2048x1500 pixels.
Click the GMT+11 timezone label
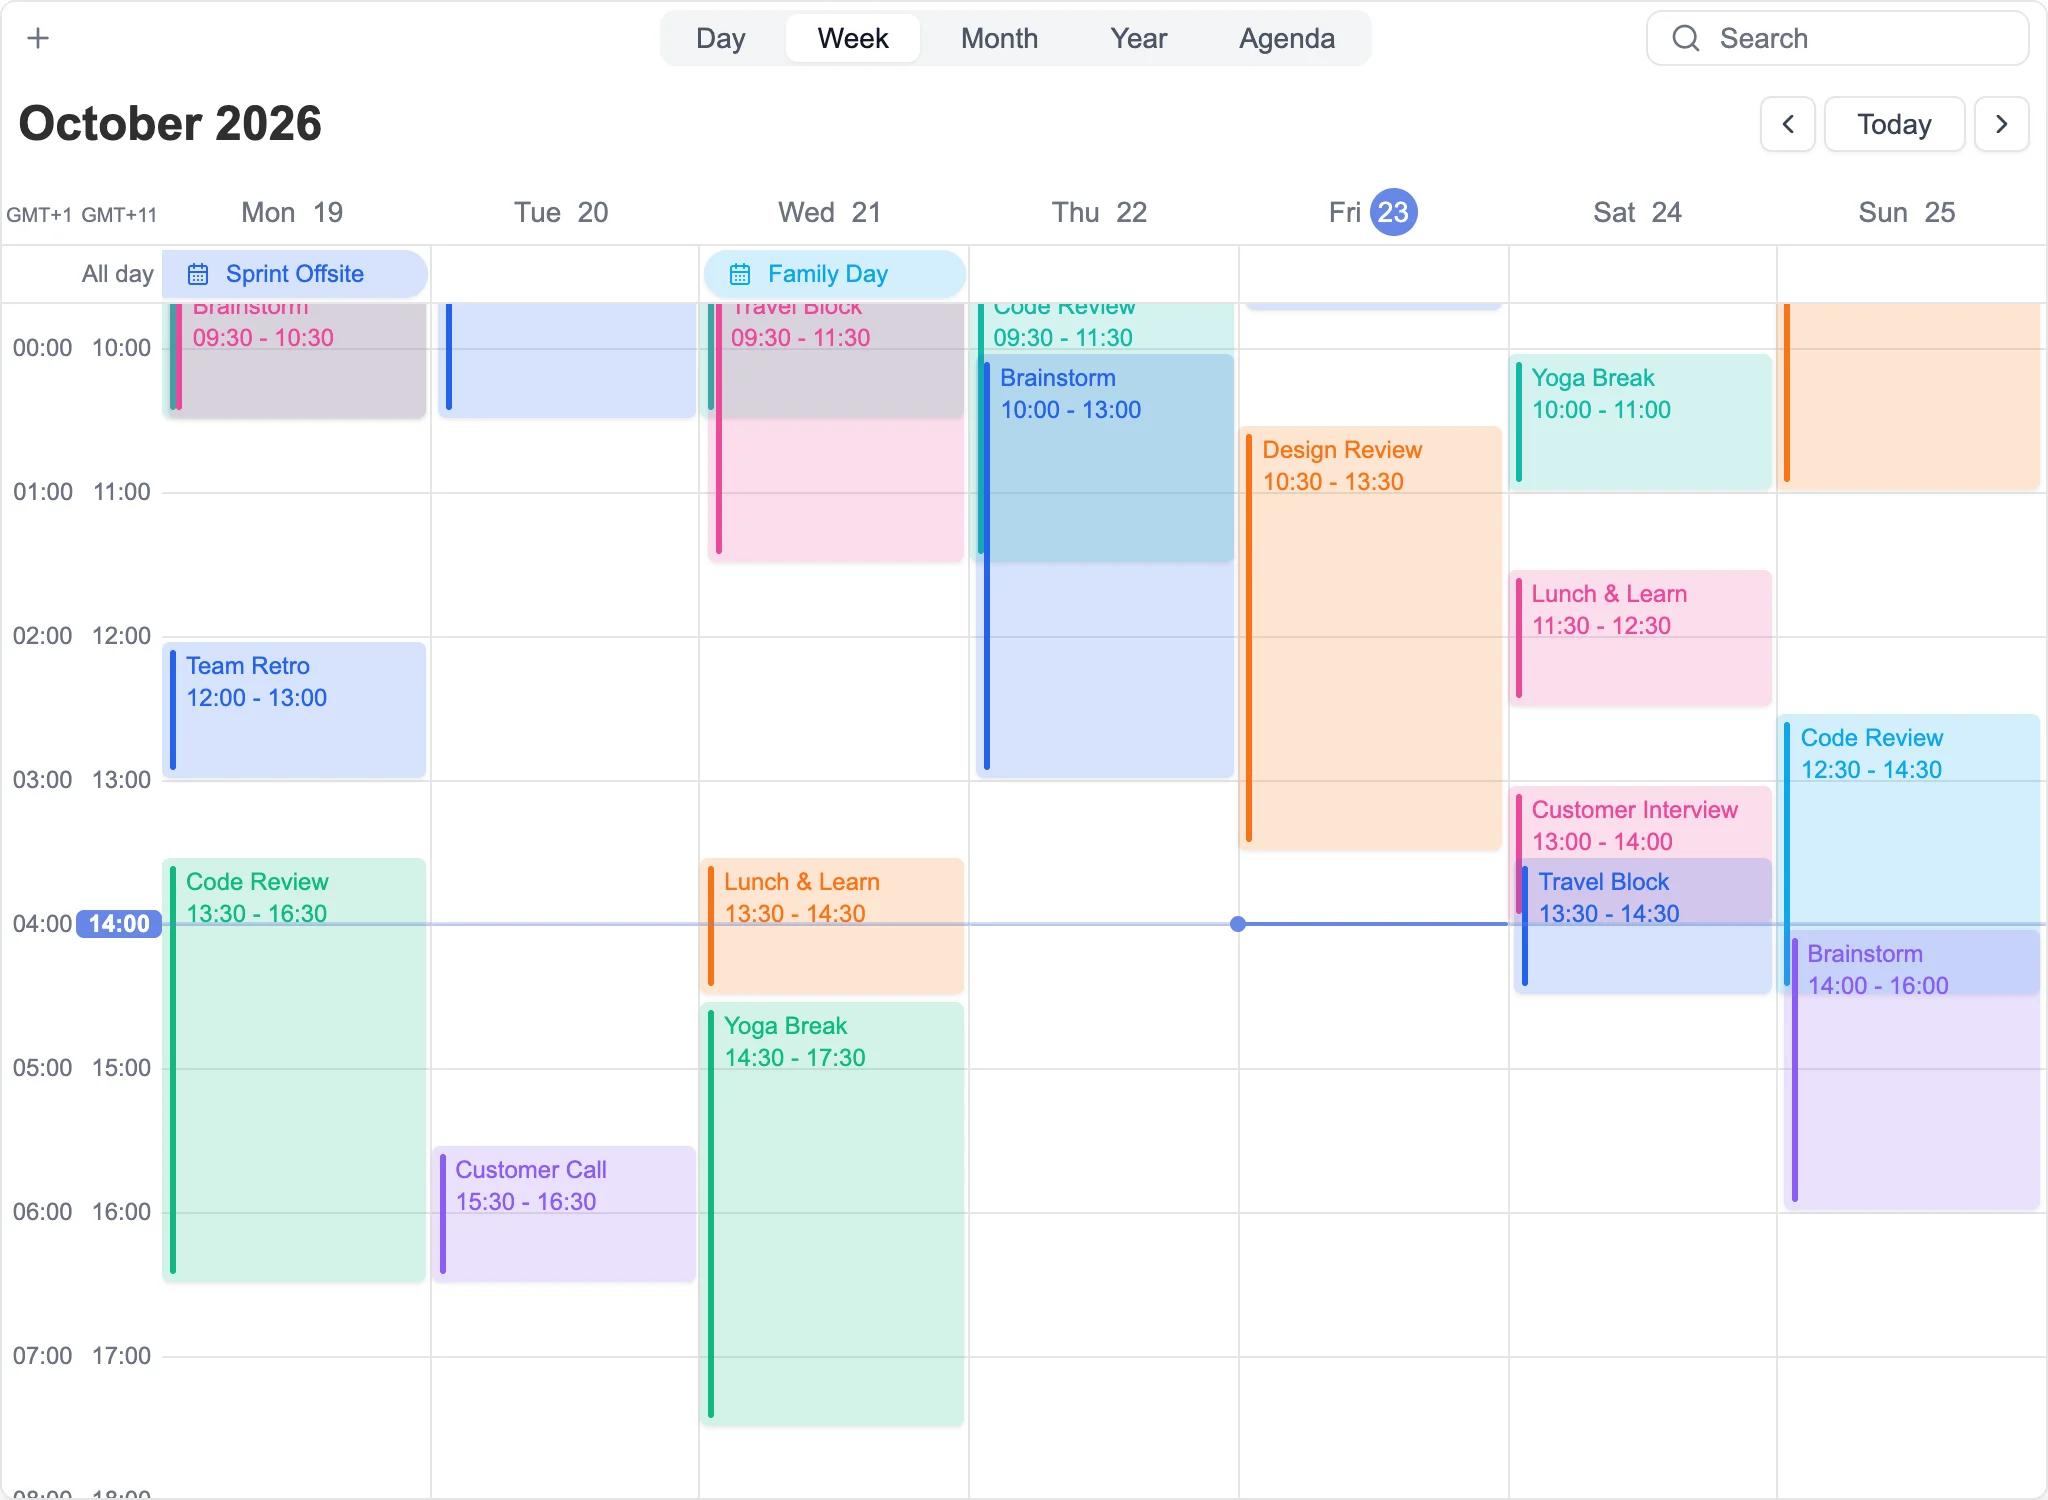pyautogui.click(x=119, y=214)
